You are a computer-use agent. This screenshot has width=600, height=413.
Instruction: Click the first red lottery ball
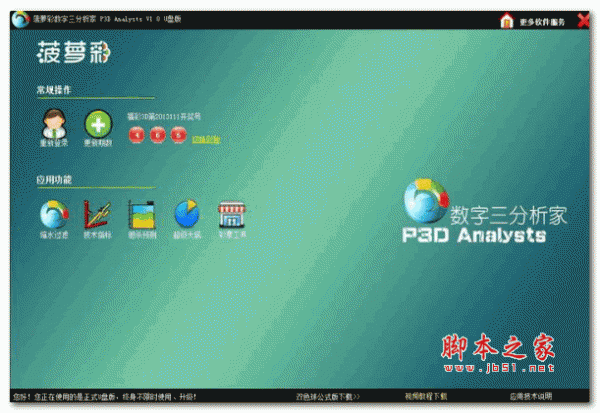(x=137, y=135)
